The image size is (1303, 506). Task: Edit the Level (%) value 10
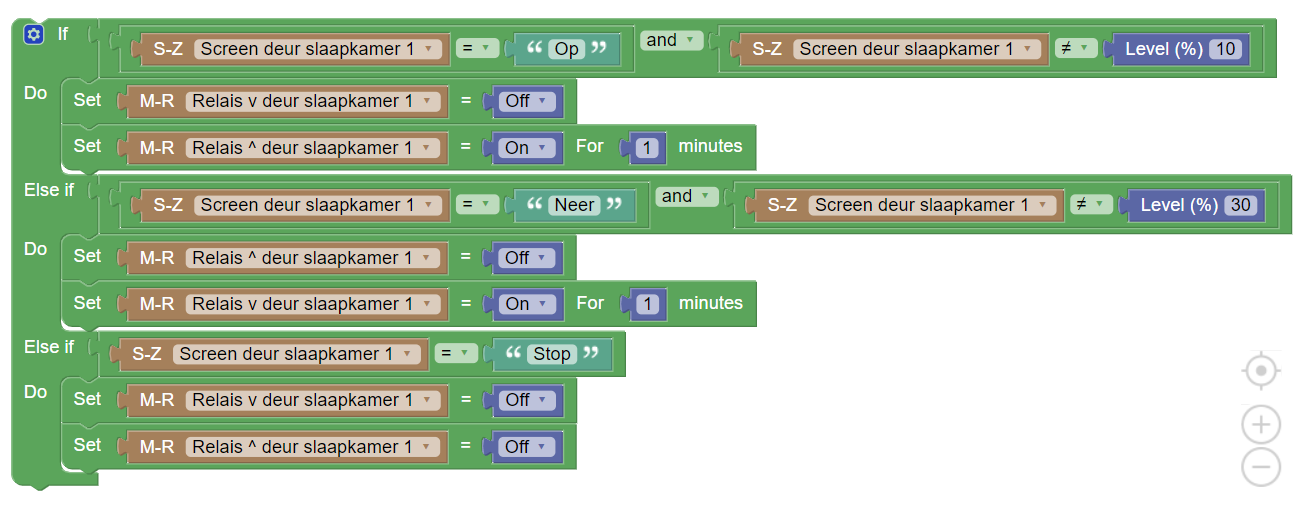click(x=1225, y=49)
